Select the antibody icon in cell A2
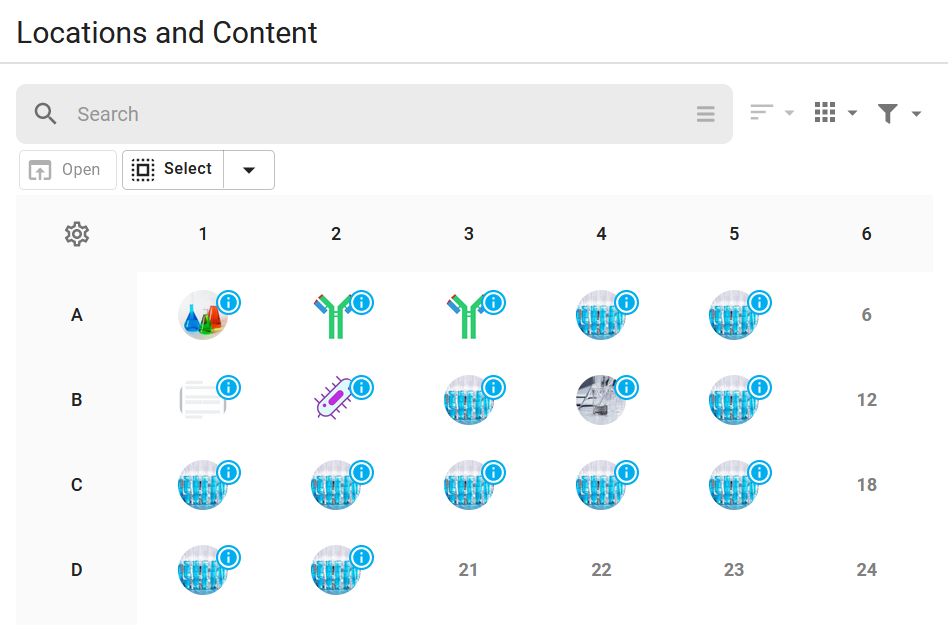The width and height of the screenshot is (948, 625). point(334,316)
